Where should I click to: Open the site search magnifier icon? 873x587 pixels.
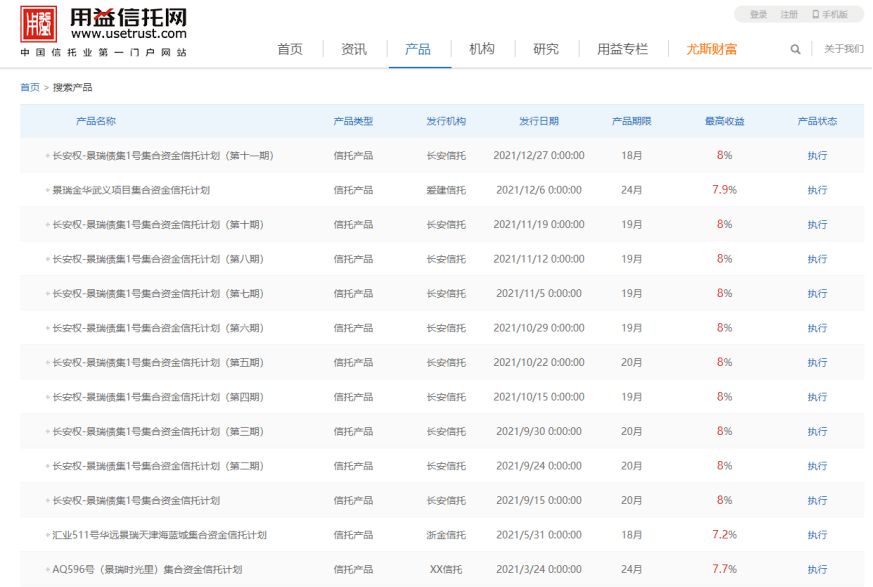point(795,48)
